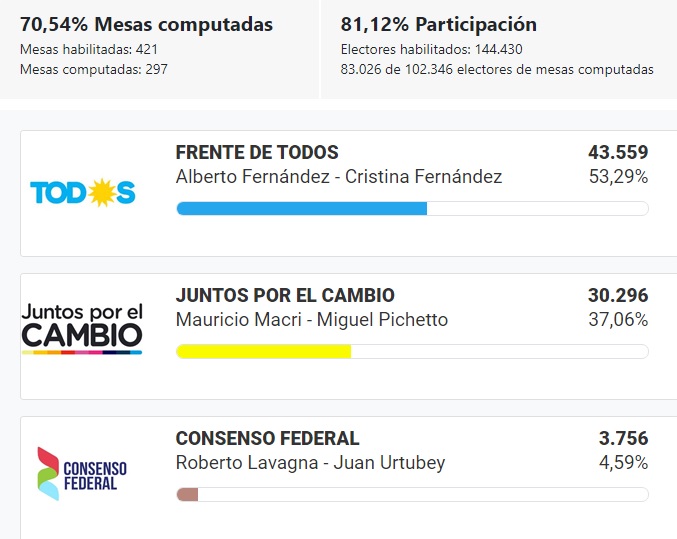Click the Frente de Todos logo
Image resolution: width=677 pixels, height=539 pixels.
click(83, 193)
